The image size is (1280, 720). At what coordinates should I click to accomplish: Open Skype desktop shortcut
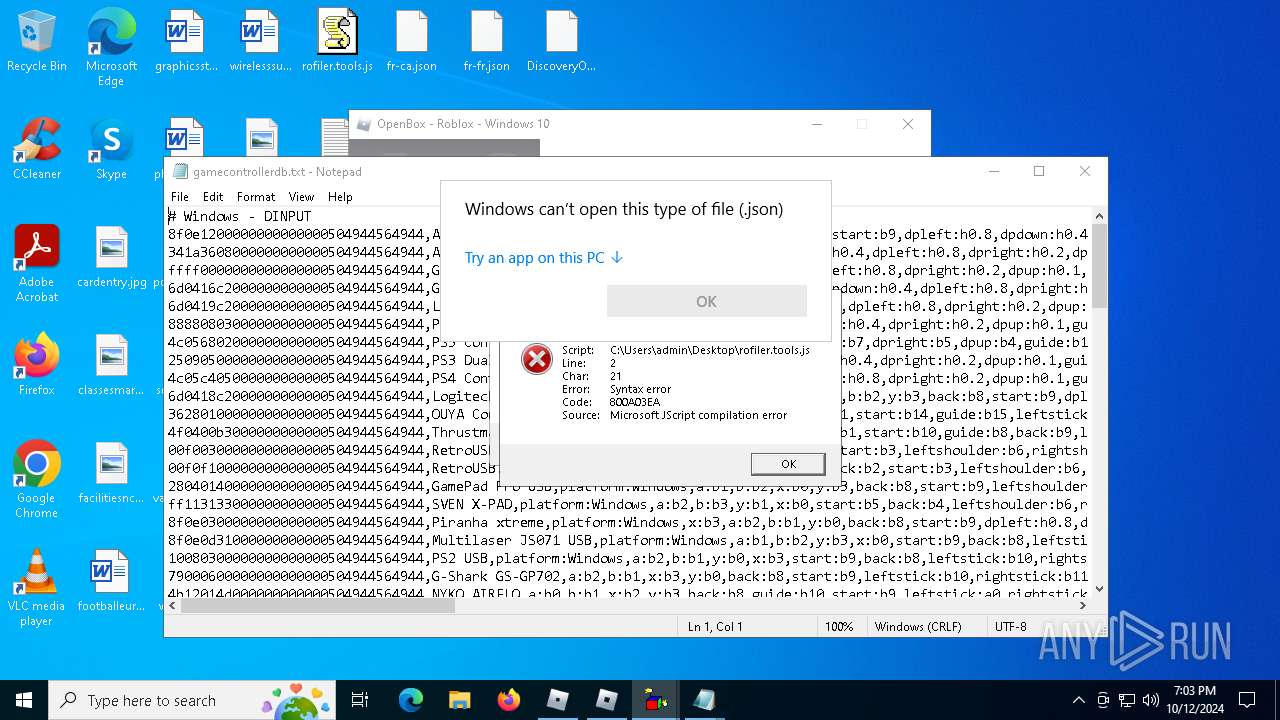click(x=111, y=149)
